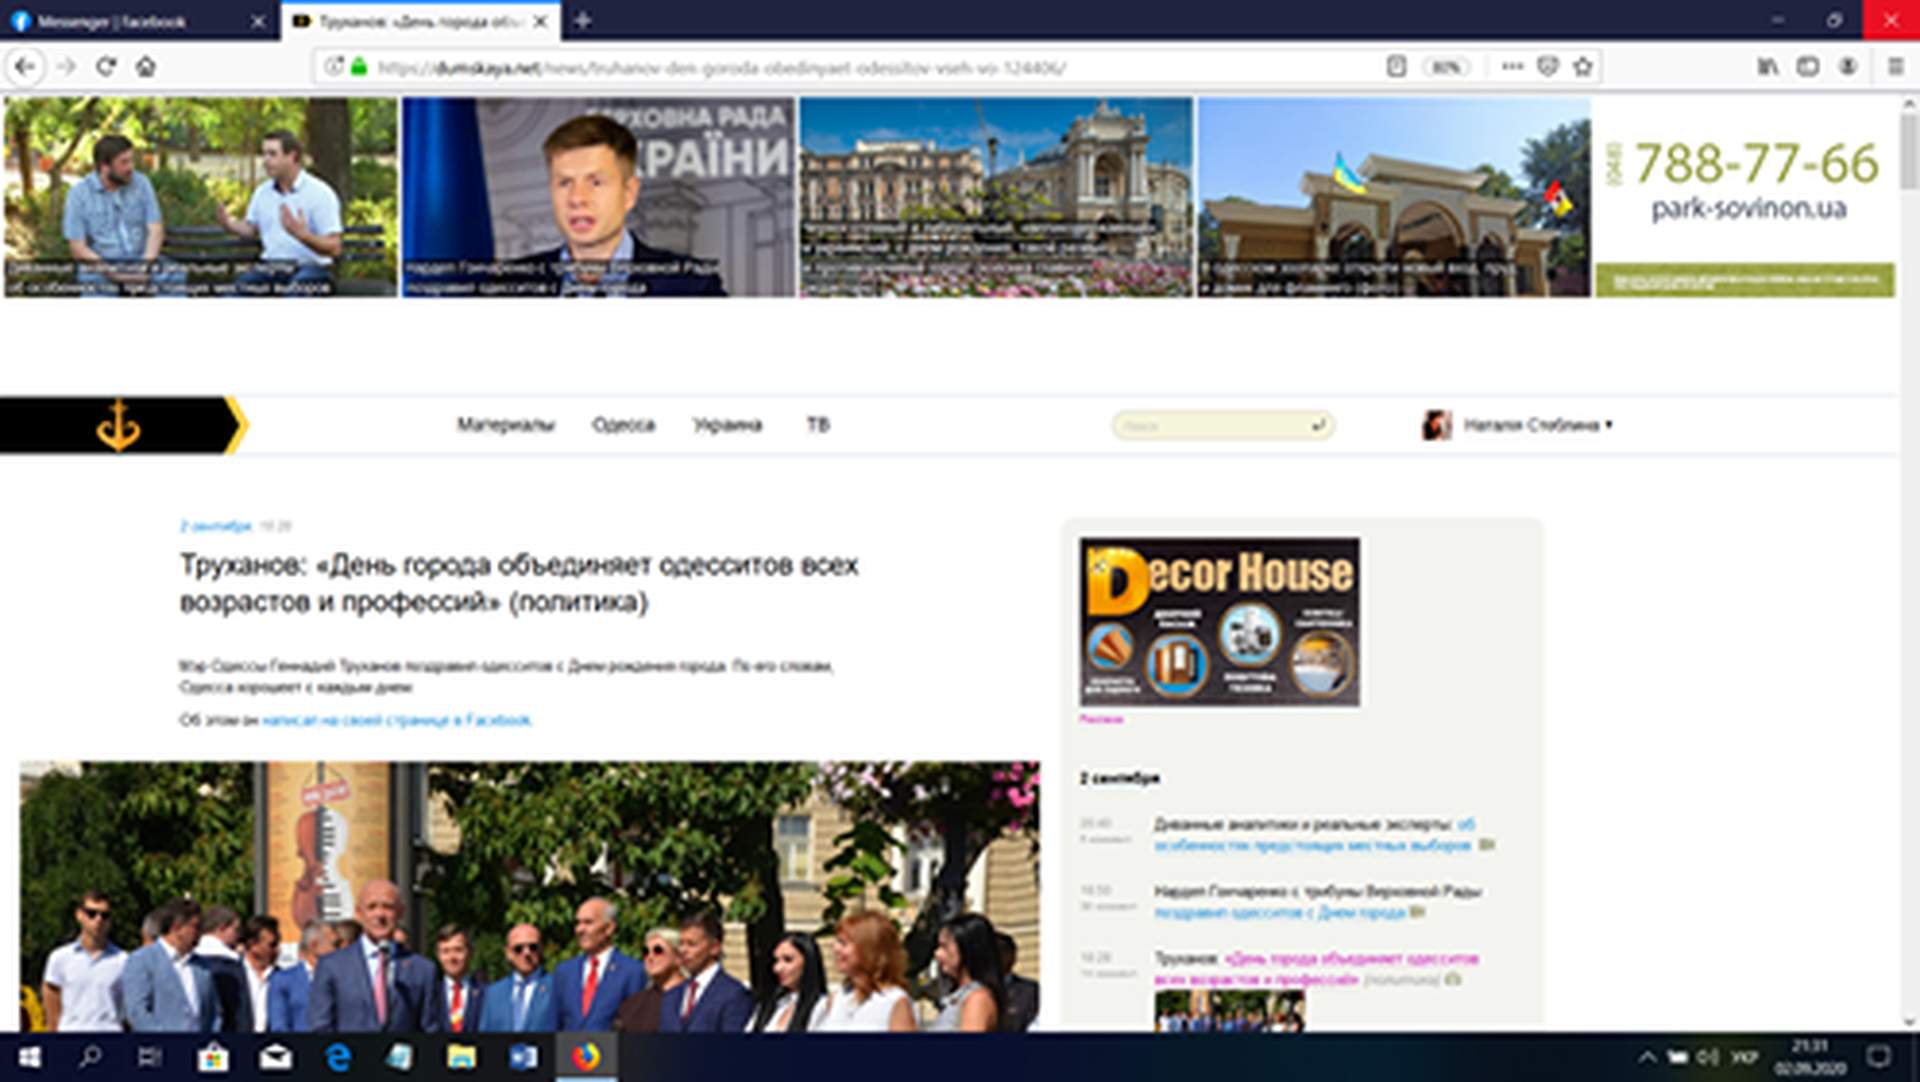Viewport: 1920px width, 1082px height.
Task: Open Материалы menu item
Action: (506, 425)
